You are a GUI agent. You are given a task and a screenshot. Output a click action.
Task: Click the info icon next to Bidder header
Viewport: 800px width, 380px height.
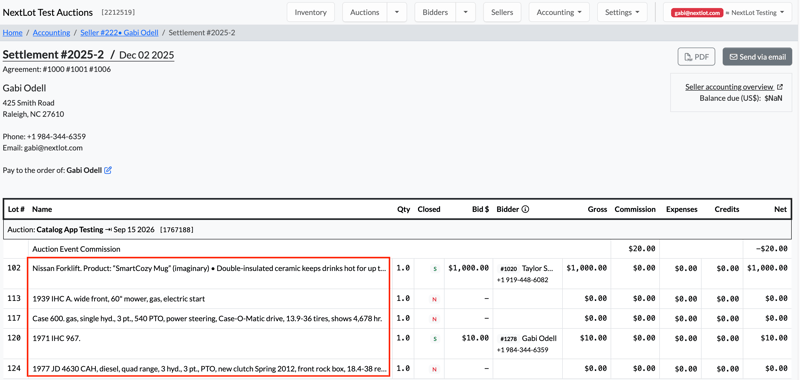(525, 209)
